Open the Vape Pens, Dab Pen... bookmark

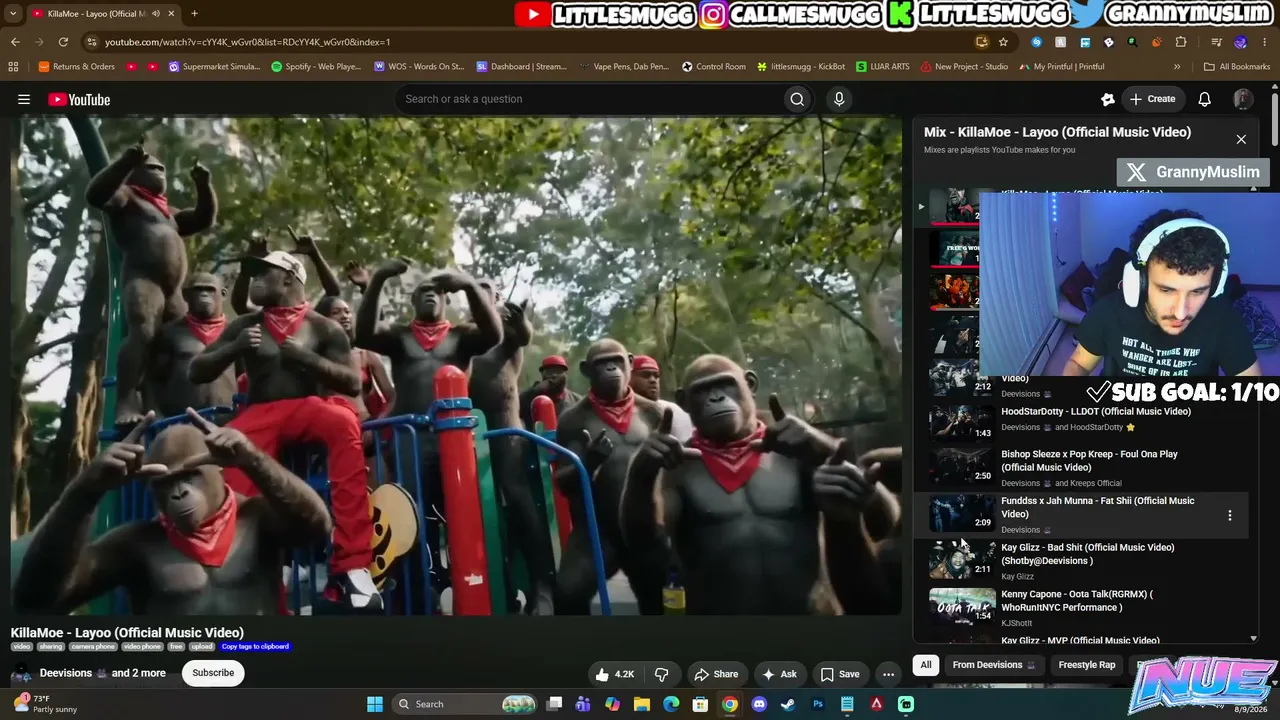(x=624, y=67)
